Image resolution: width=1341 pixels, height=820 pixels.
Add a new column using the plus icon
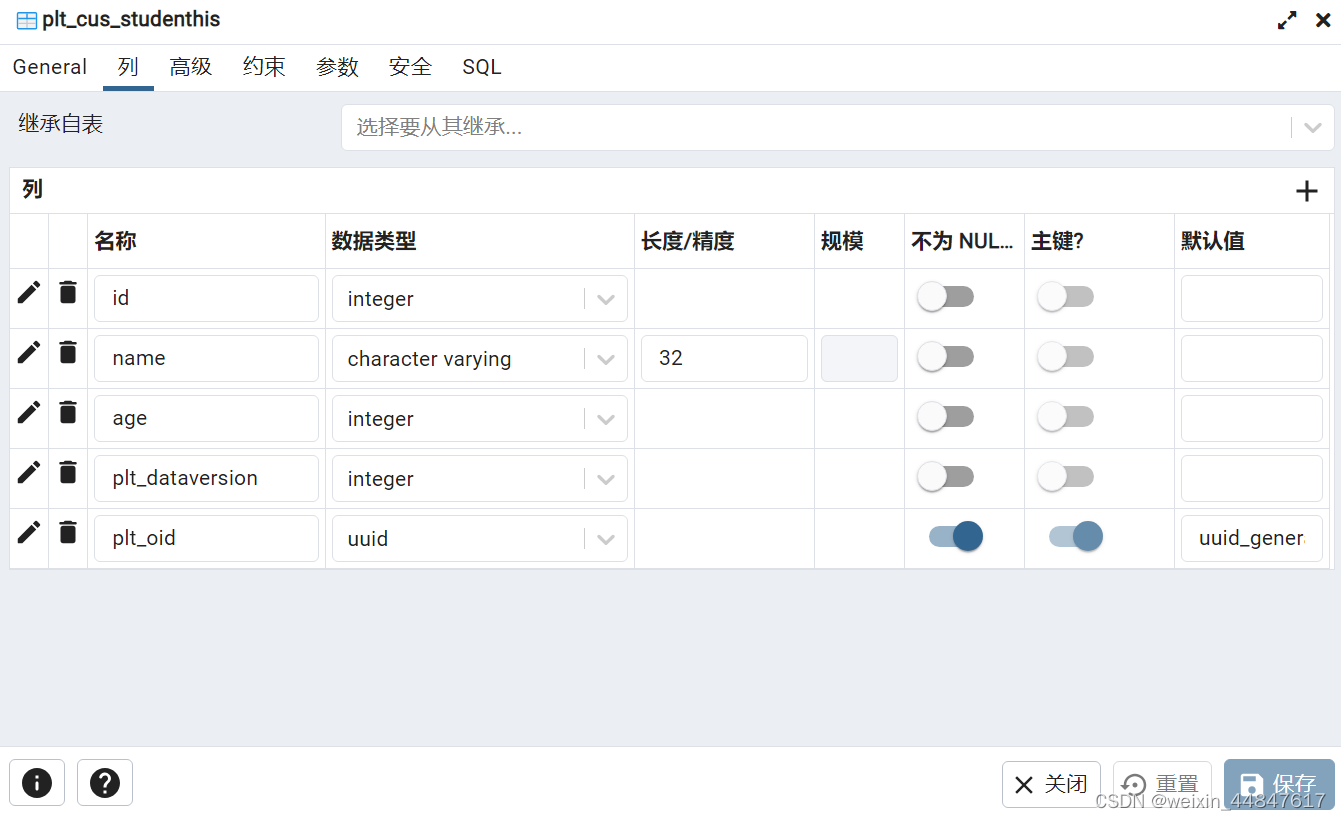[x=1307, y=190]
